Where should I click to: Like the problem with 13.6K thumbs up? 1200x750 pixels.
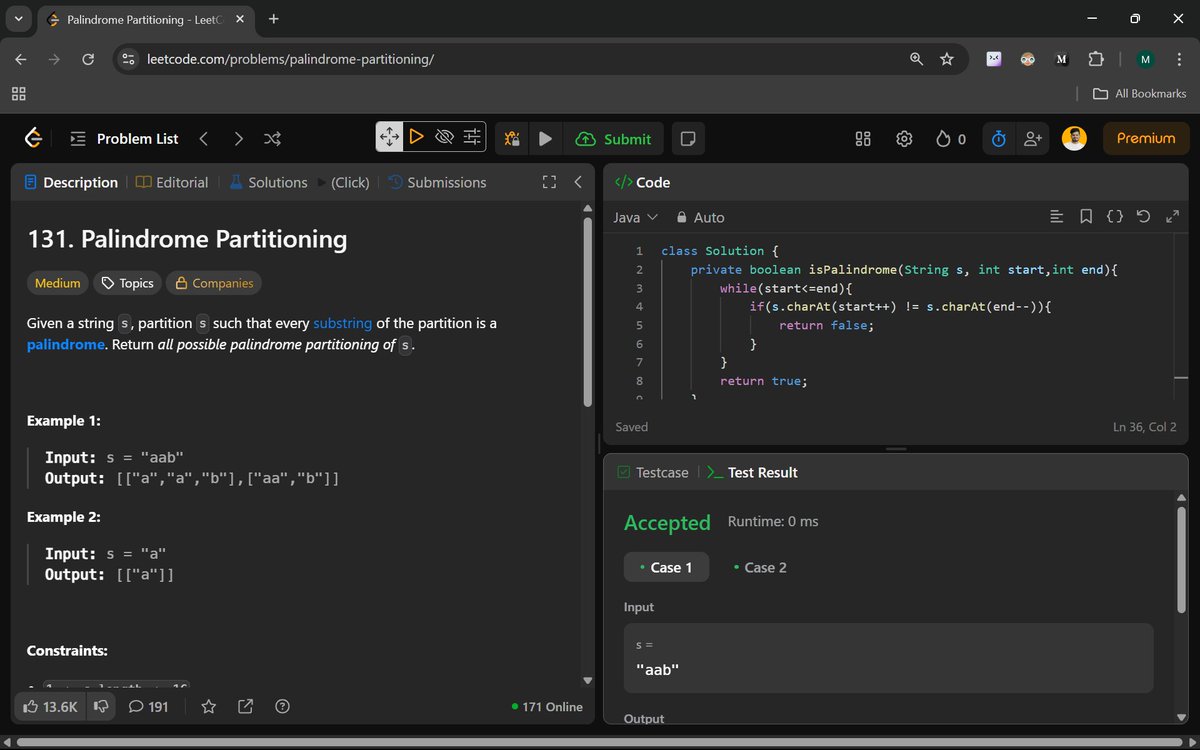coord(50,707)
